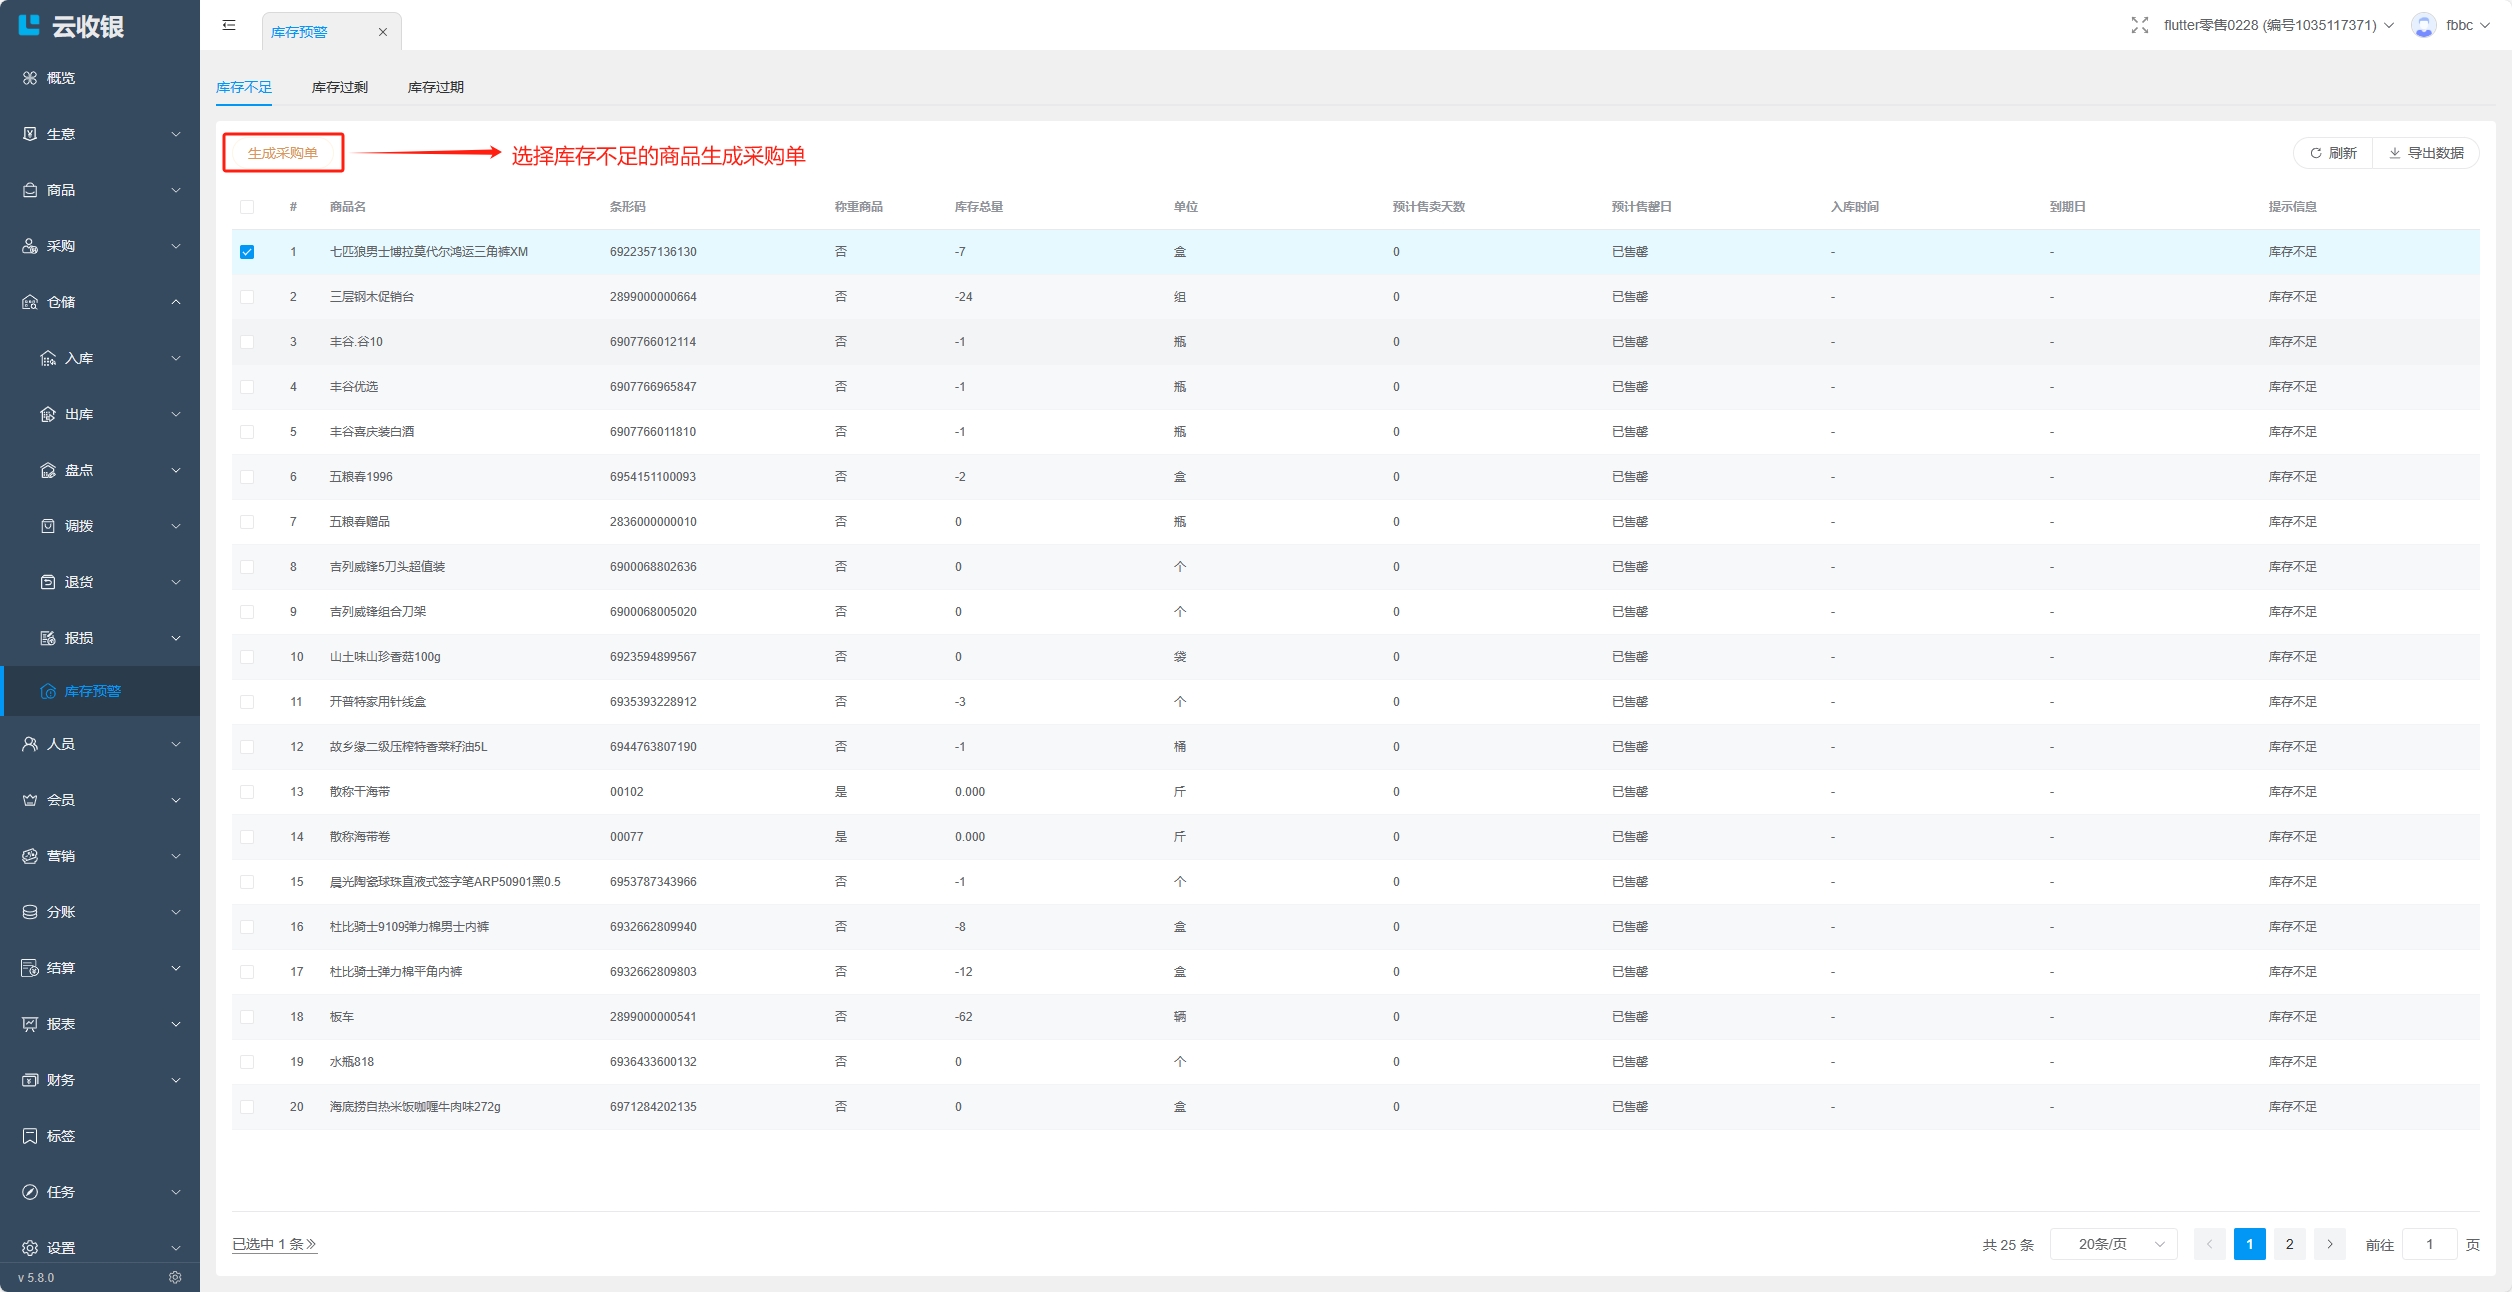Click the user avatar icon
Screen dimensions: 2512x1292
click(2423, 25)
